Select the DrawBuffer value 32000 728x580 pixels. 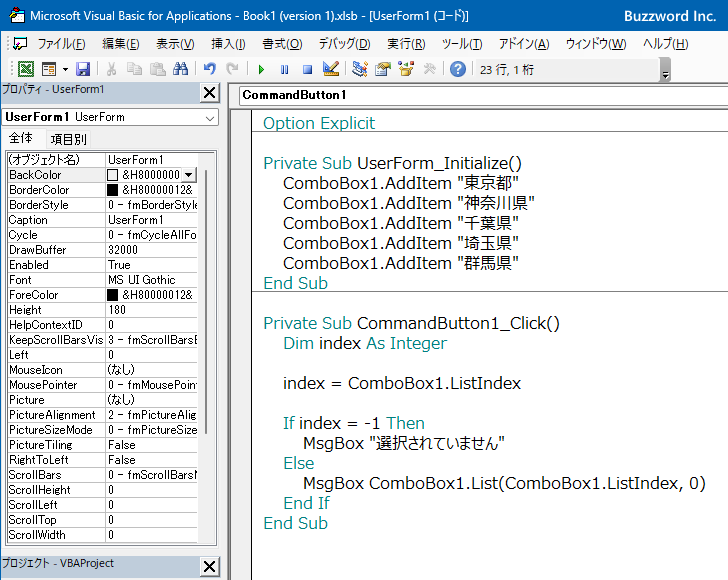152,250
